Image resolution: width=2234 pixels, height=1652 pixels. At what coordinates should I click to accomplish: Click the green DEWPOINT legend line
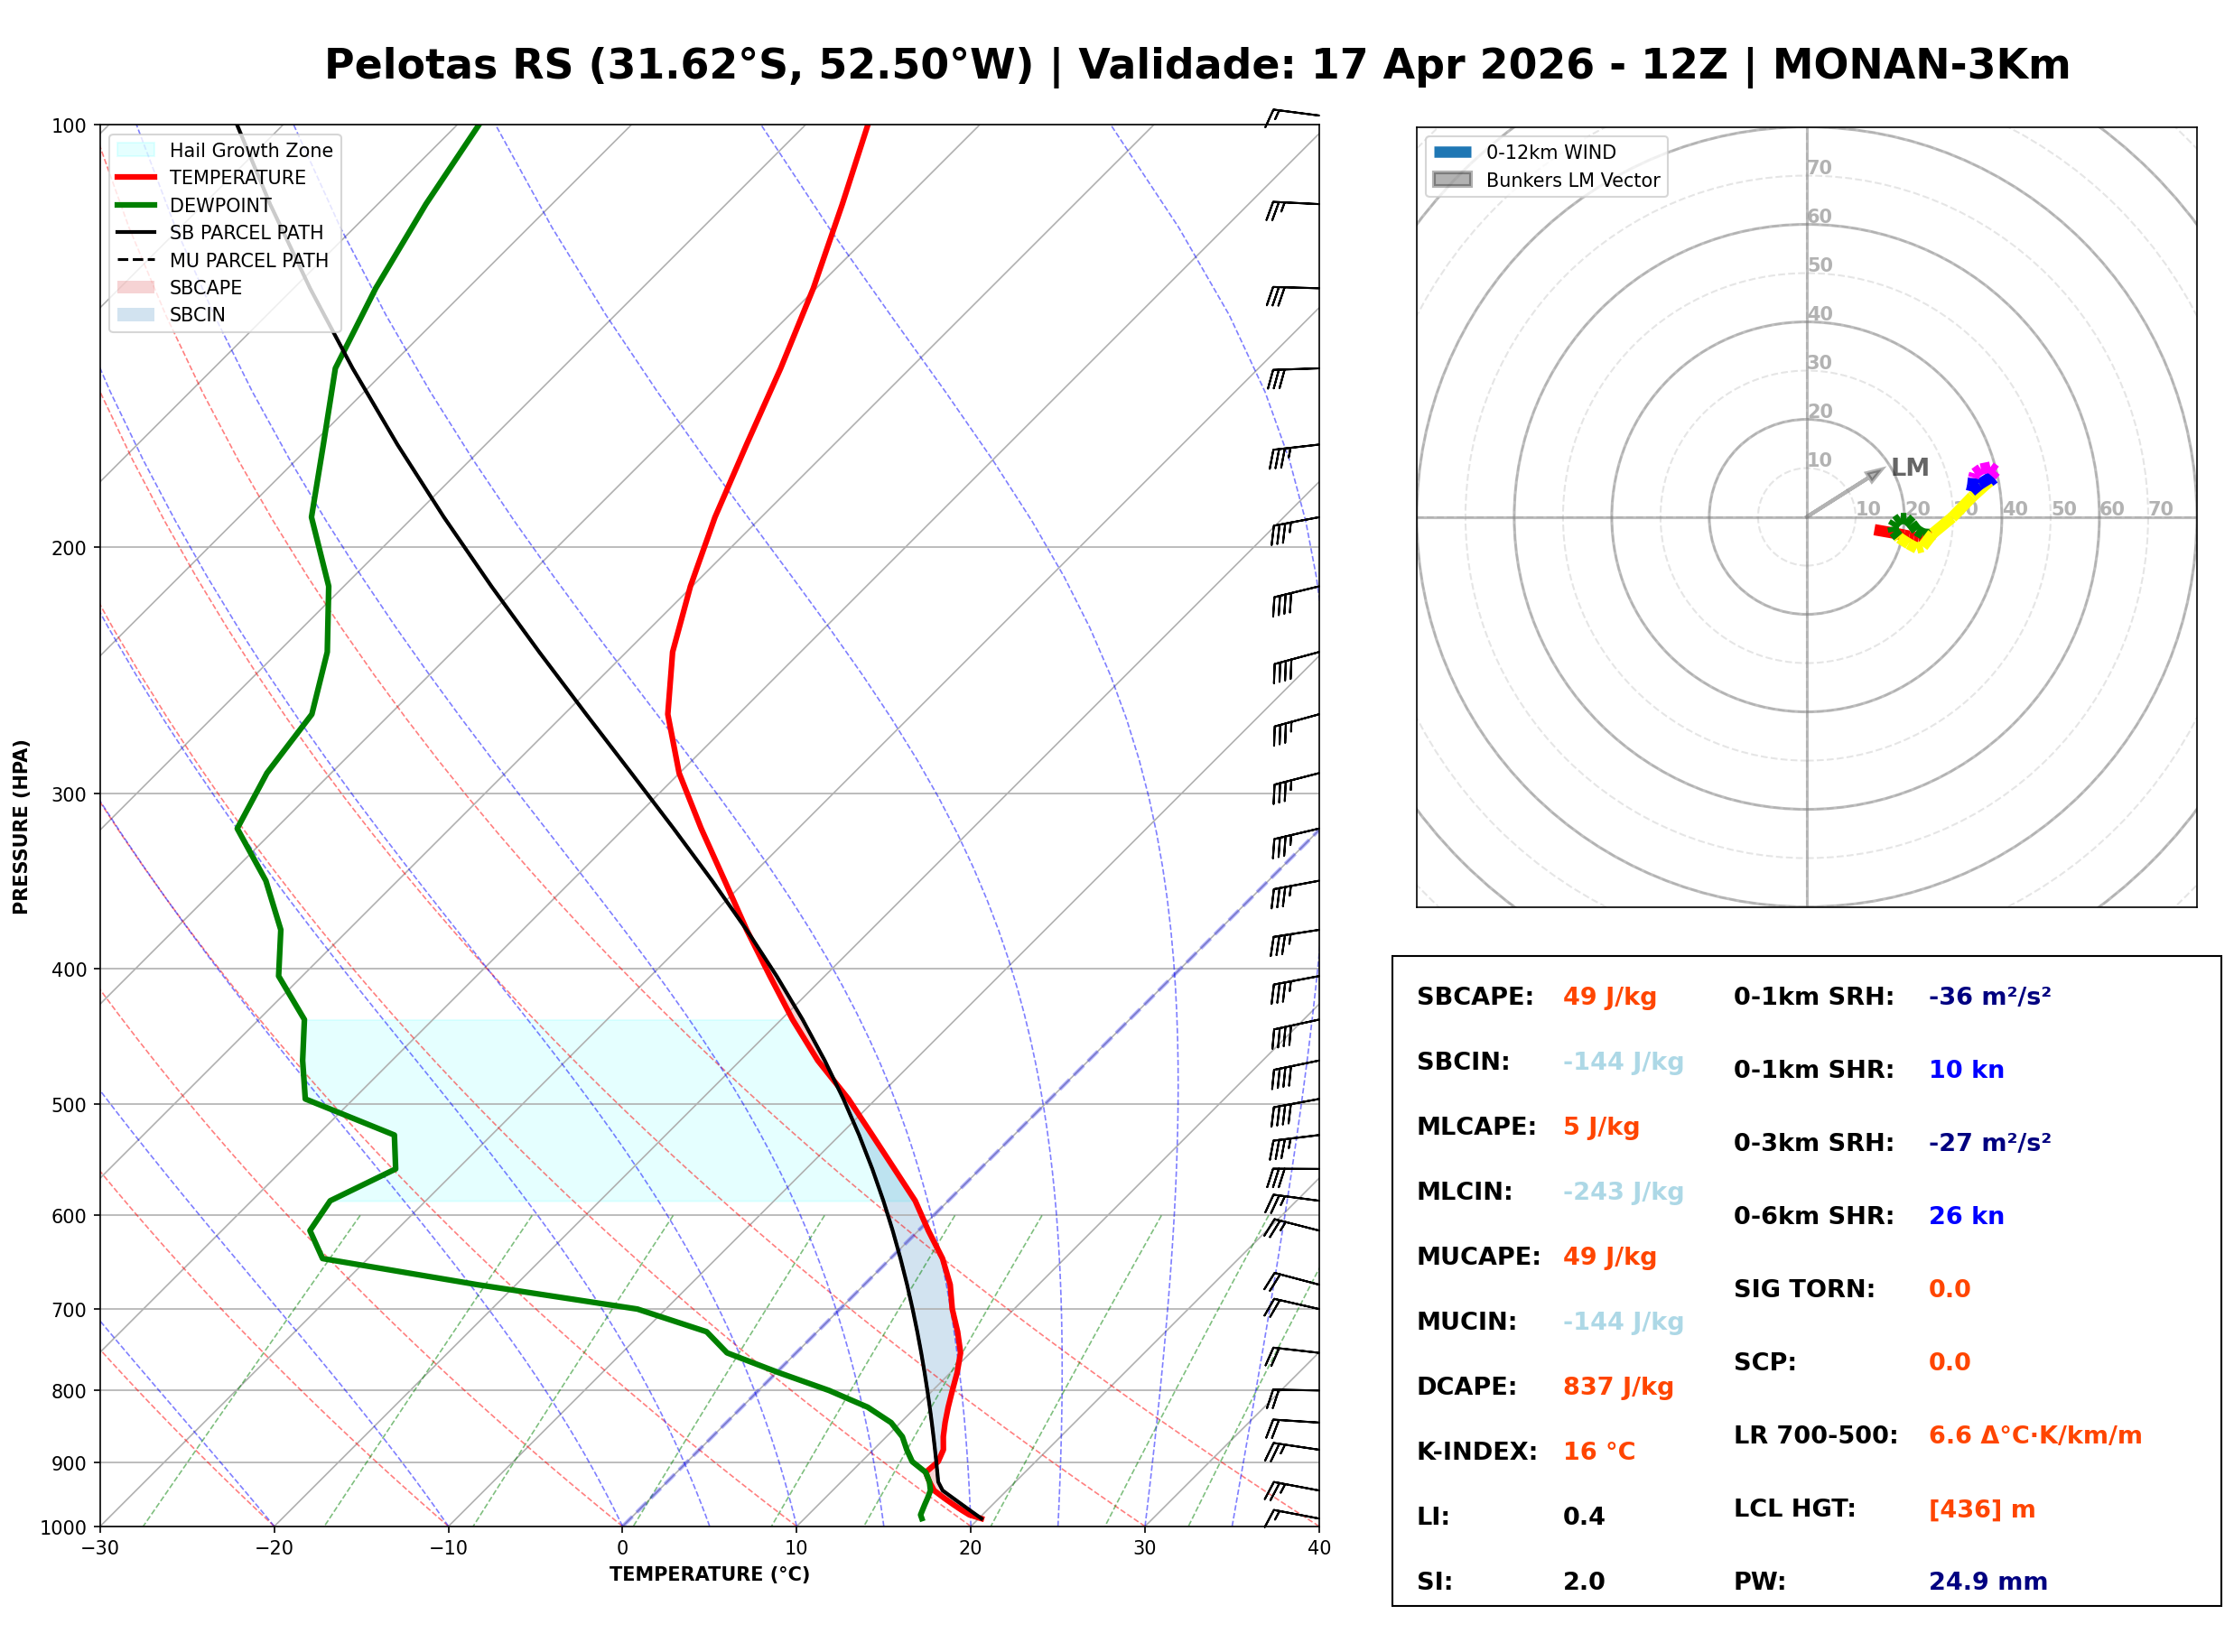coord(136,205)
